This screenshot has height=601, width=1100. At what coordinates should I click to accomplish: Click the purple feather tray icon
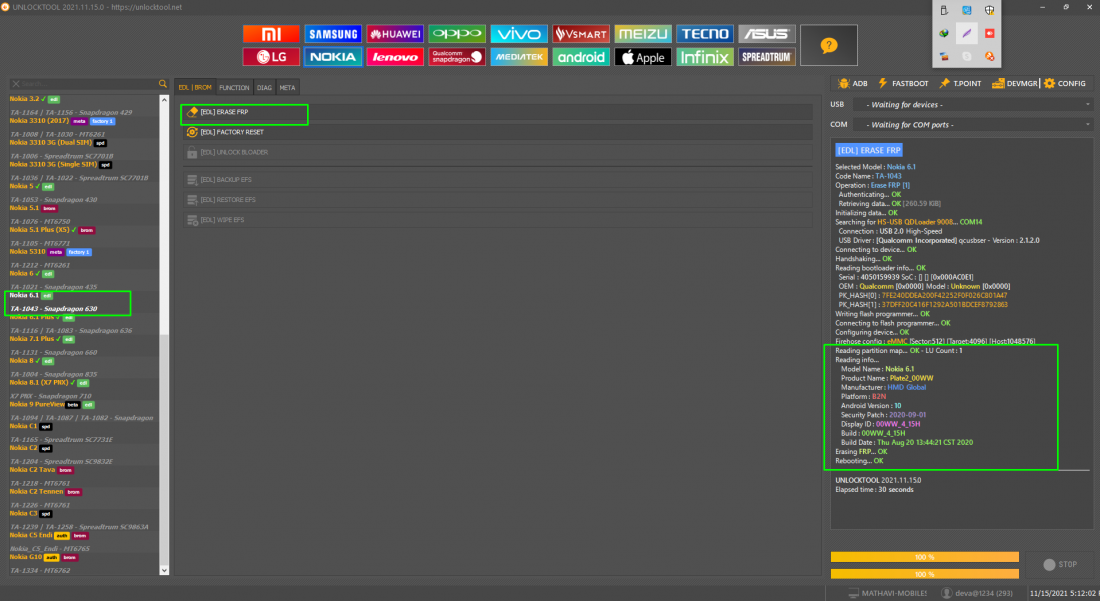pyautogui.click(x=967, y=33)
